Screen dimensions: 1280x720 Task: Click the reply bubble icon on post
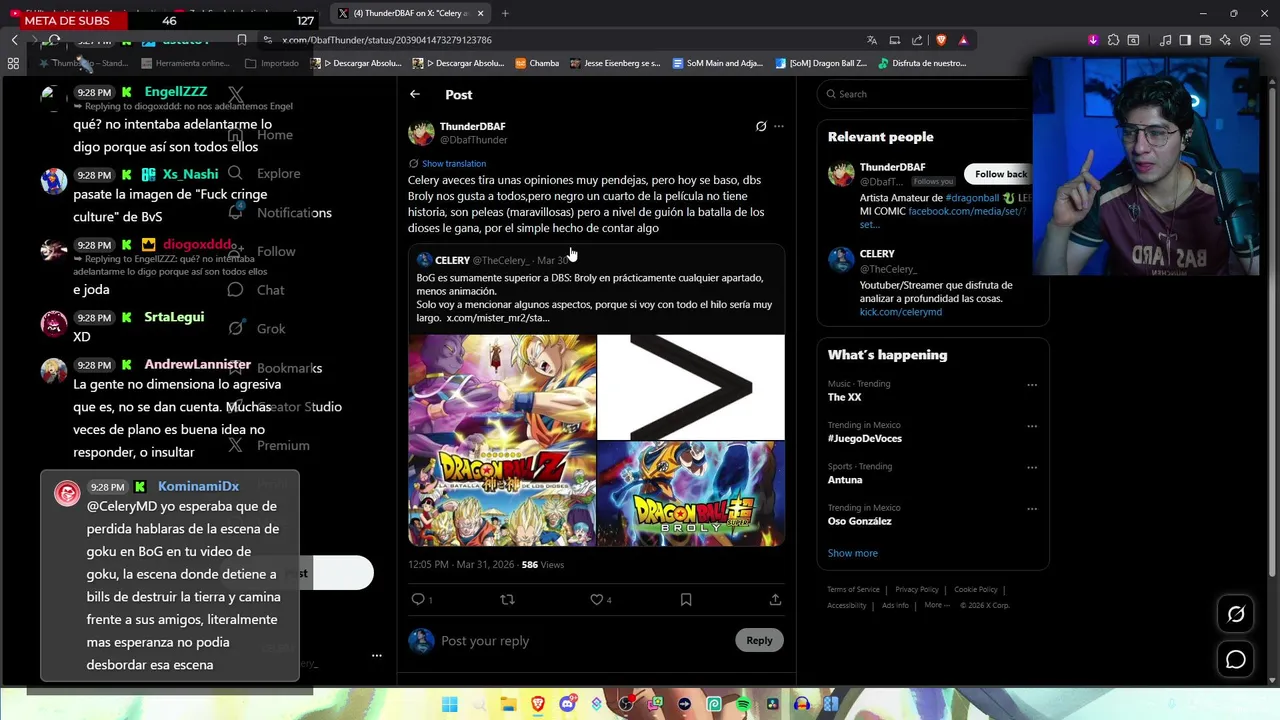coord(418,599)
